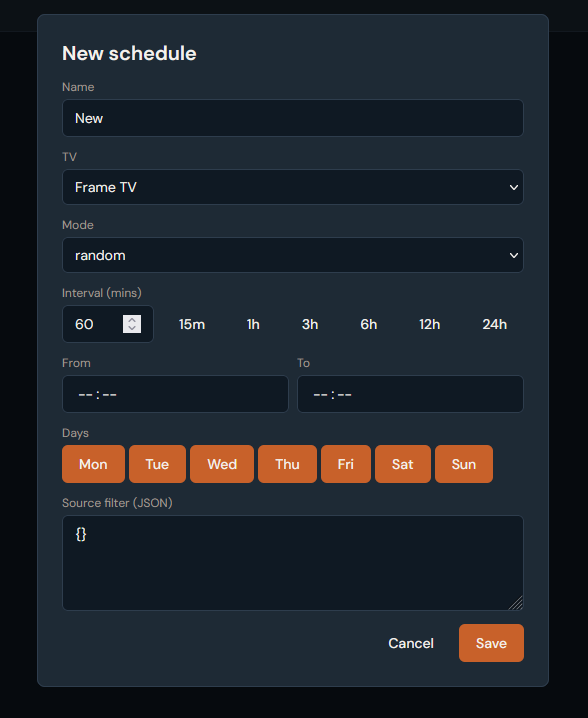The width and height of the screenshot is (588, 718).
Task: Click the From time field
Action: [x=175, y=394]
